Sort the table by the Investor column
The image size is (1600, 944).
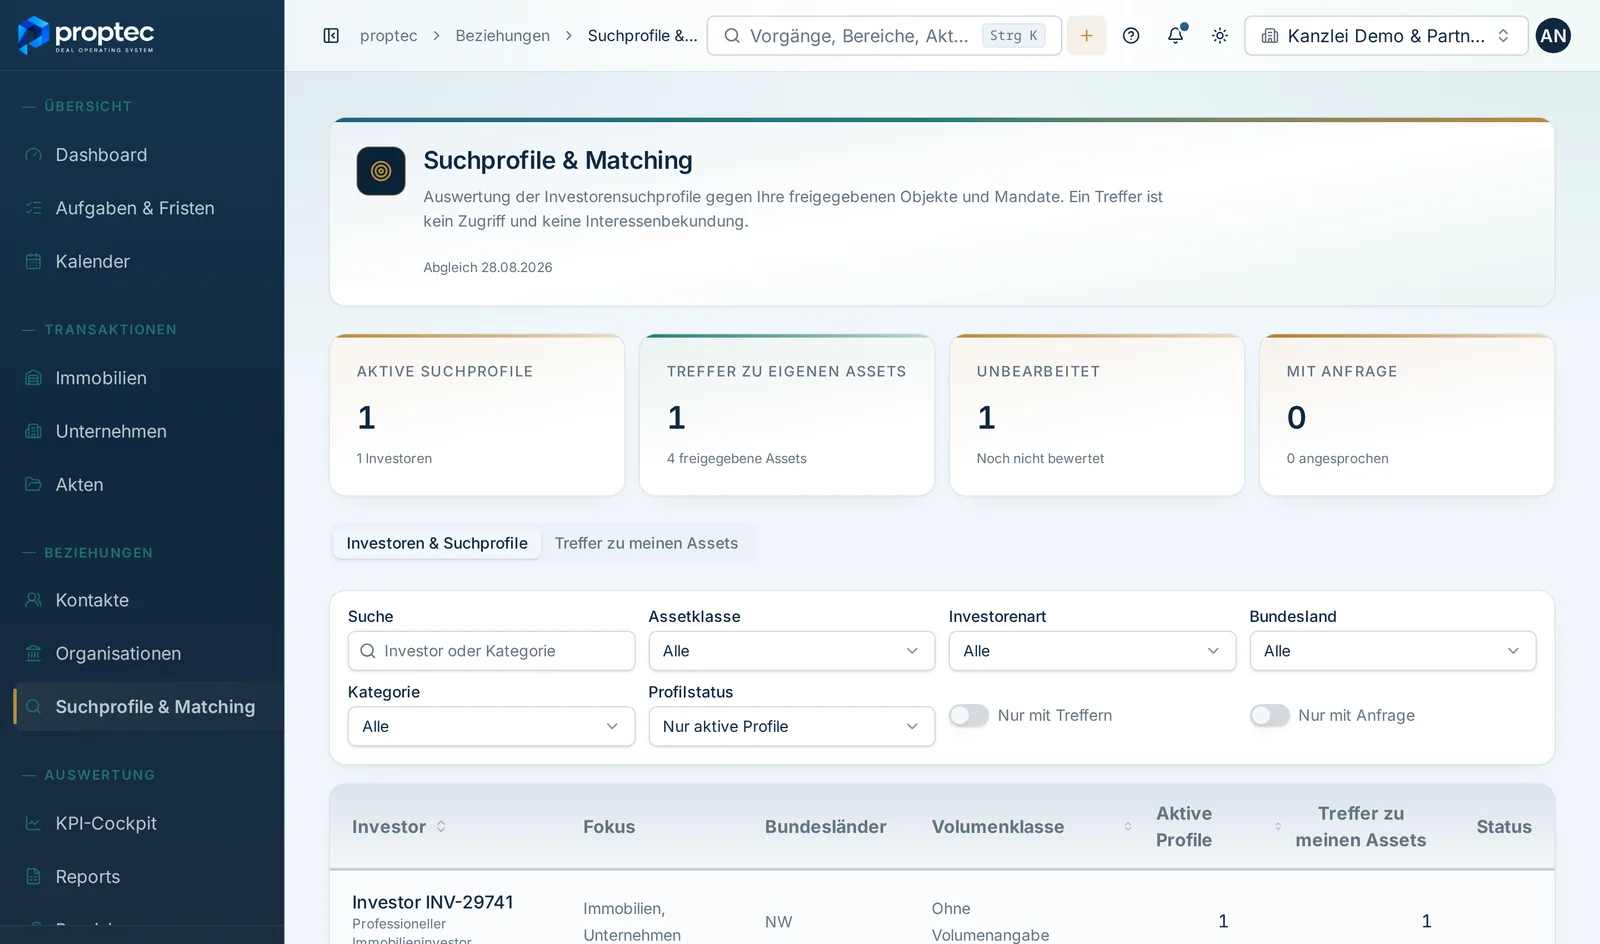click(x=399, y=827)
